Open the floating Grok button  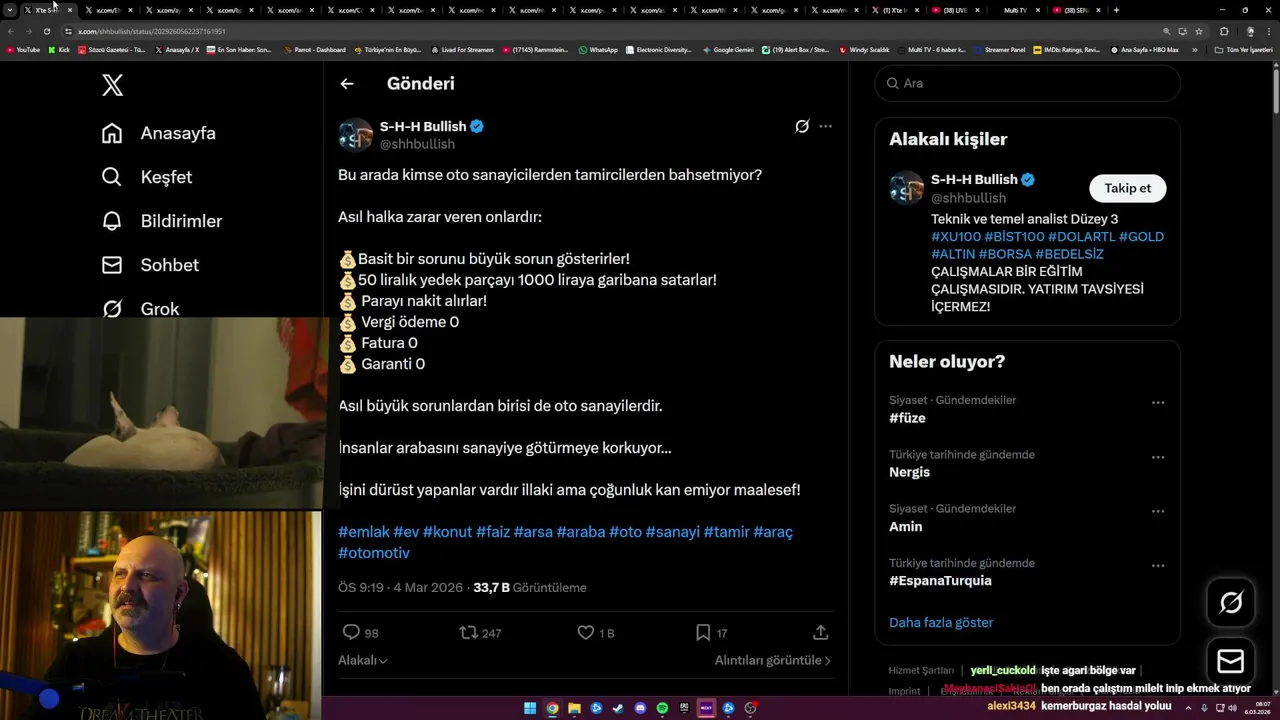(1231, 602)
